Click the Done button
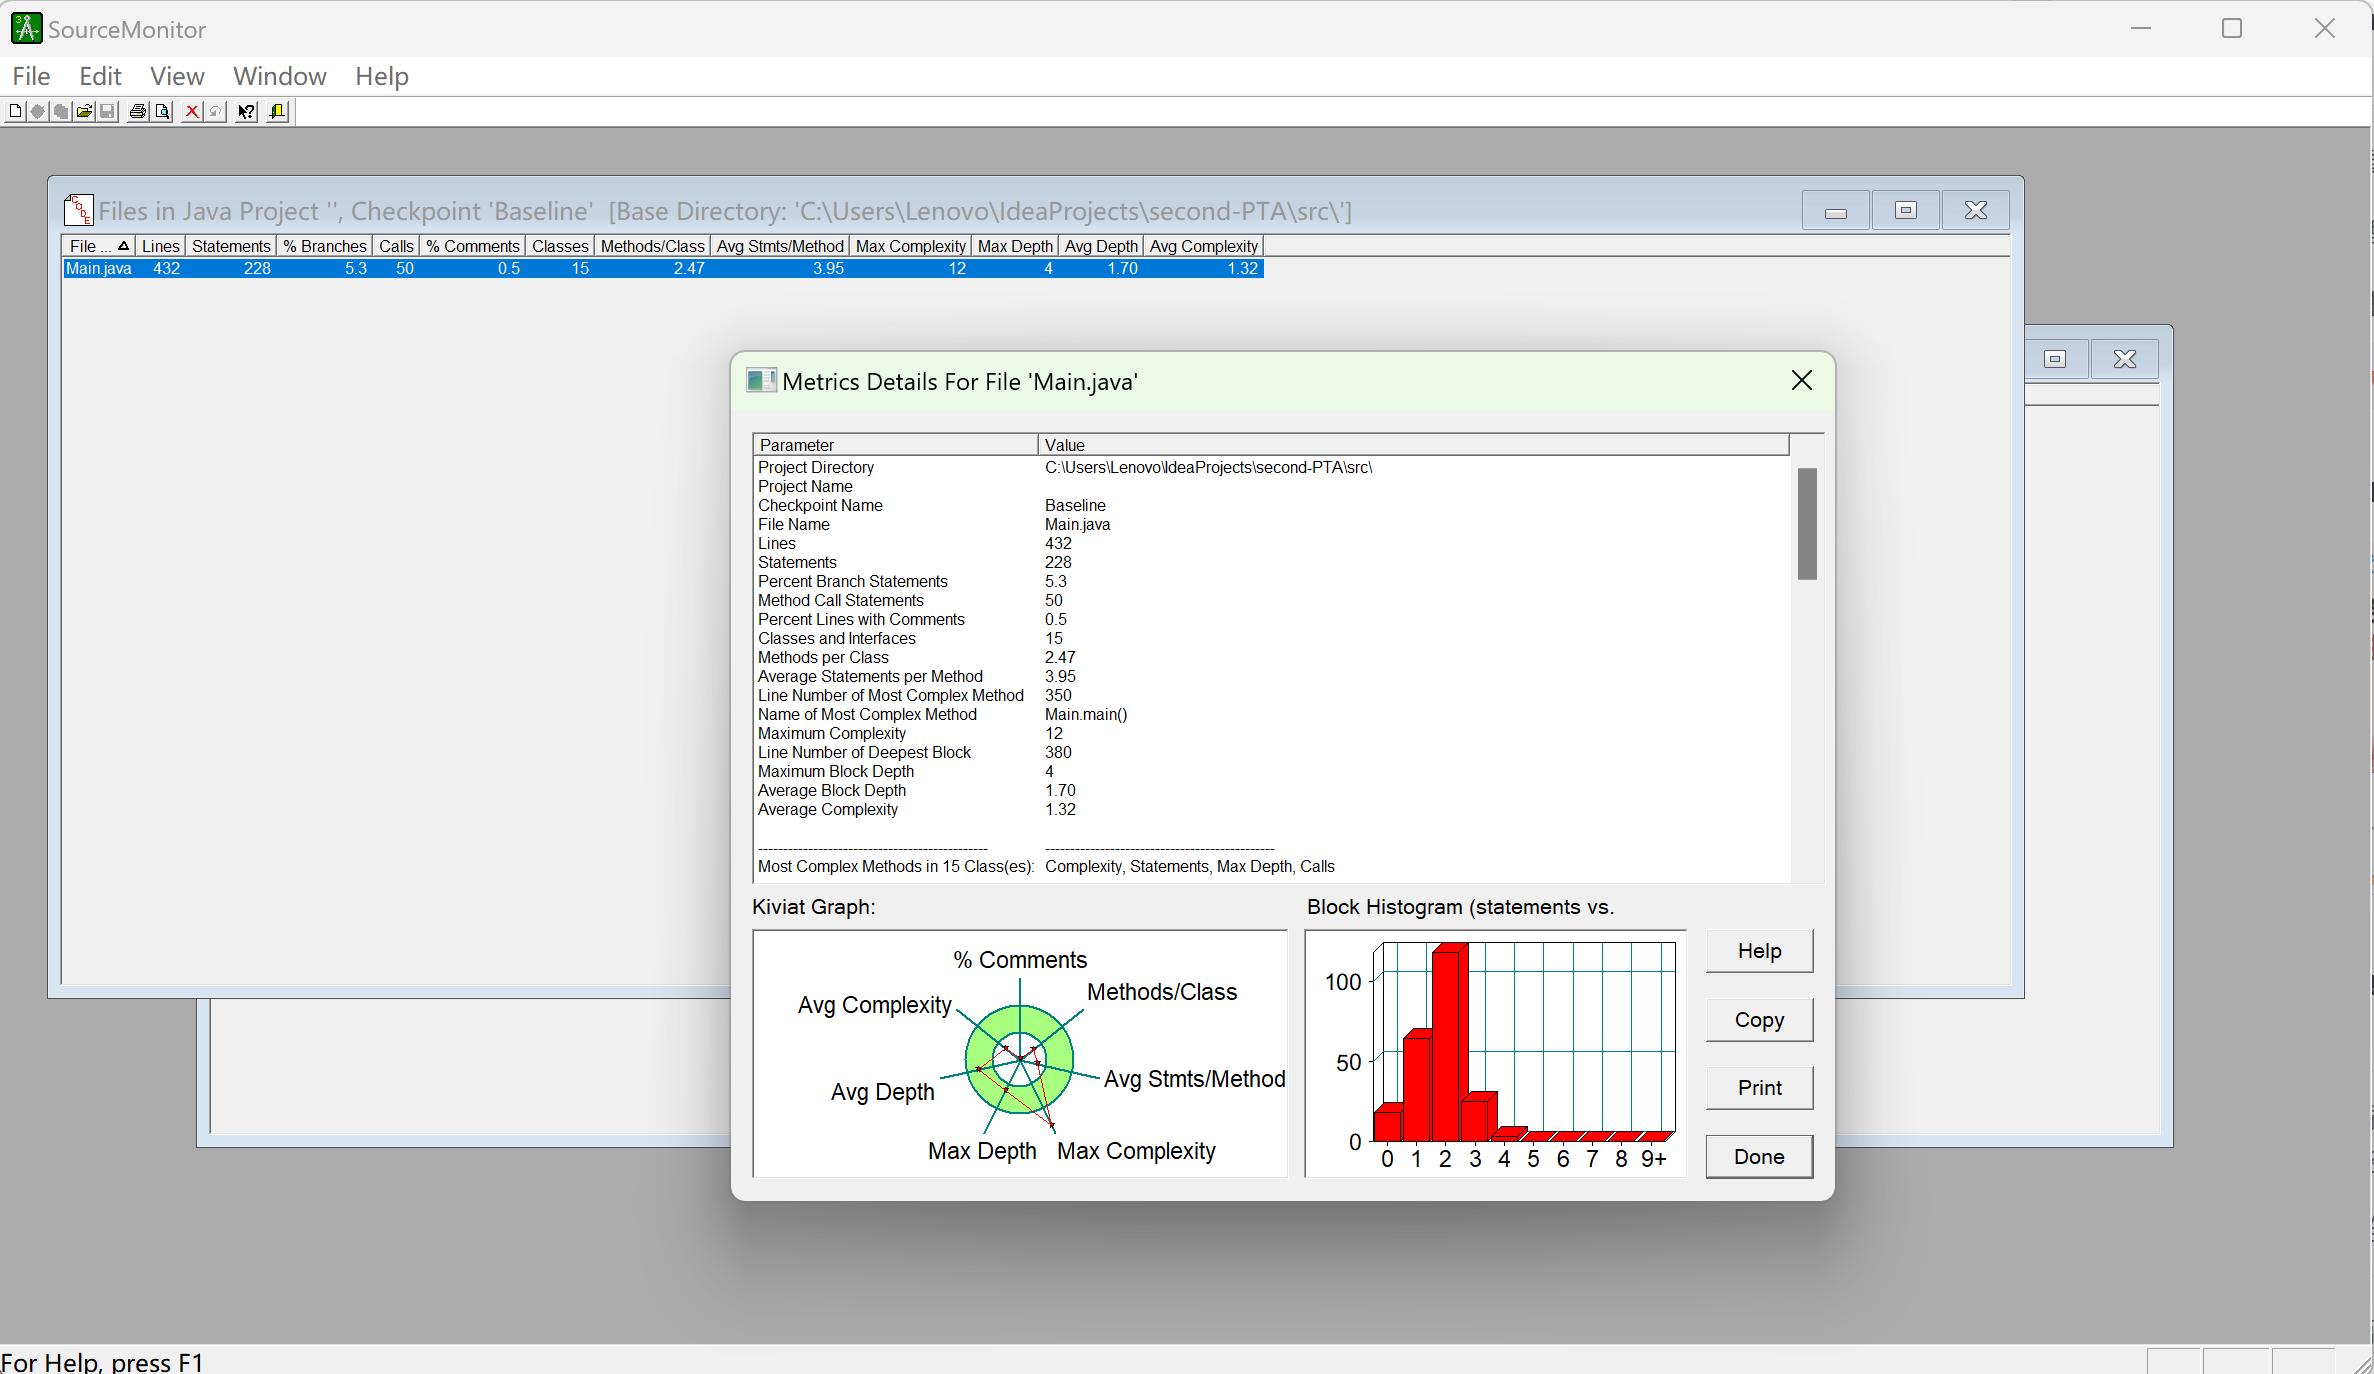 click(1758, 1156)
